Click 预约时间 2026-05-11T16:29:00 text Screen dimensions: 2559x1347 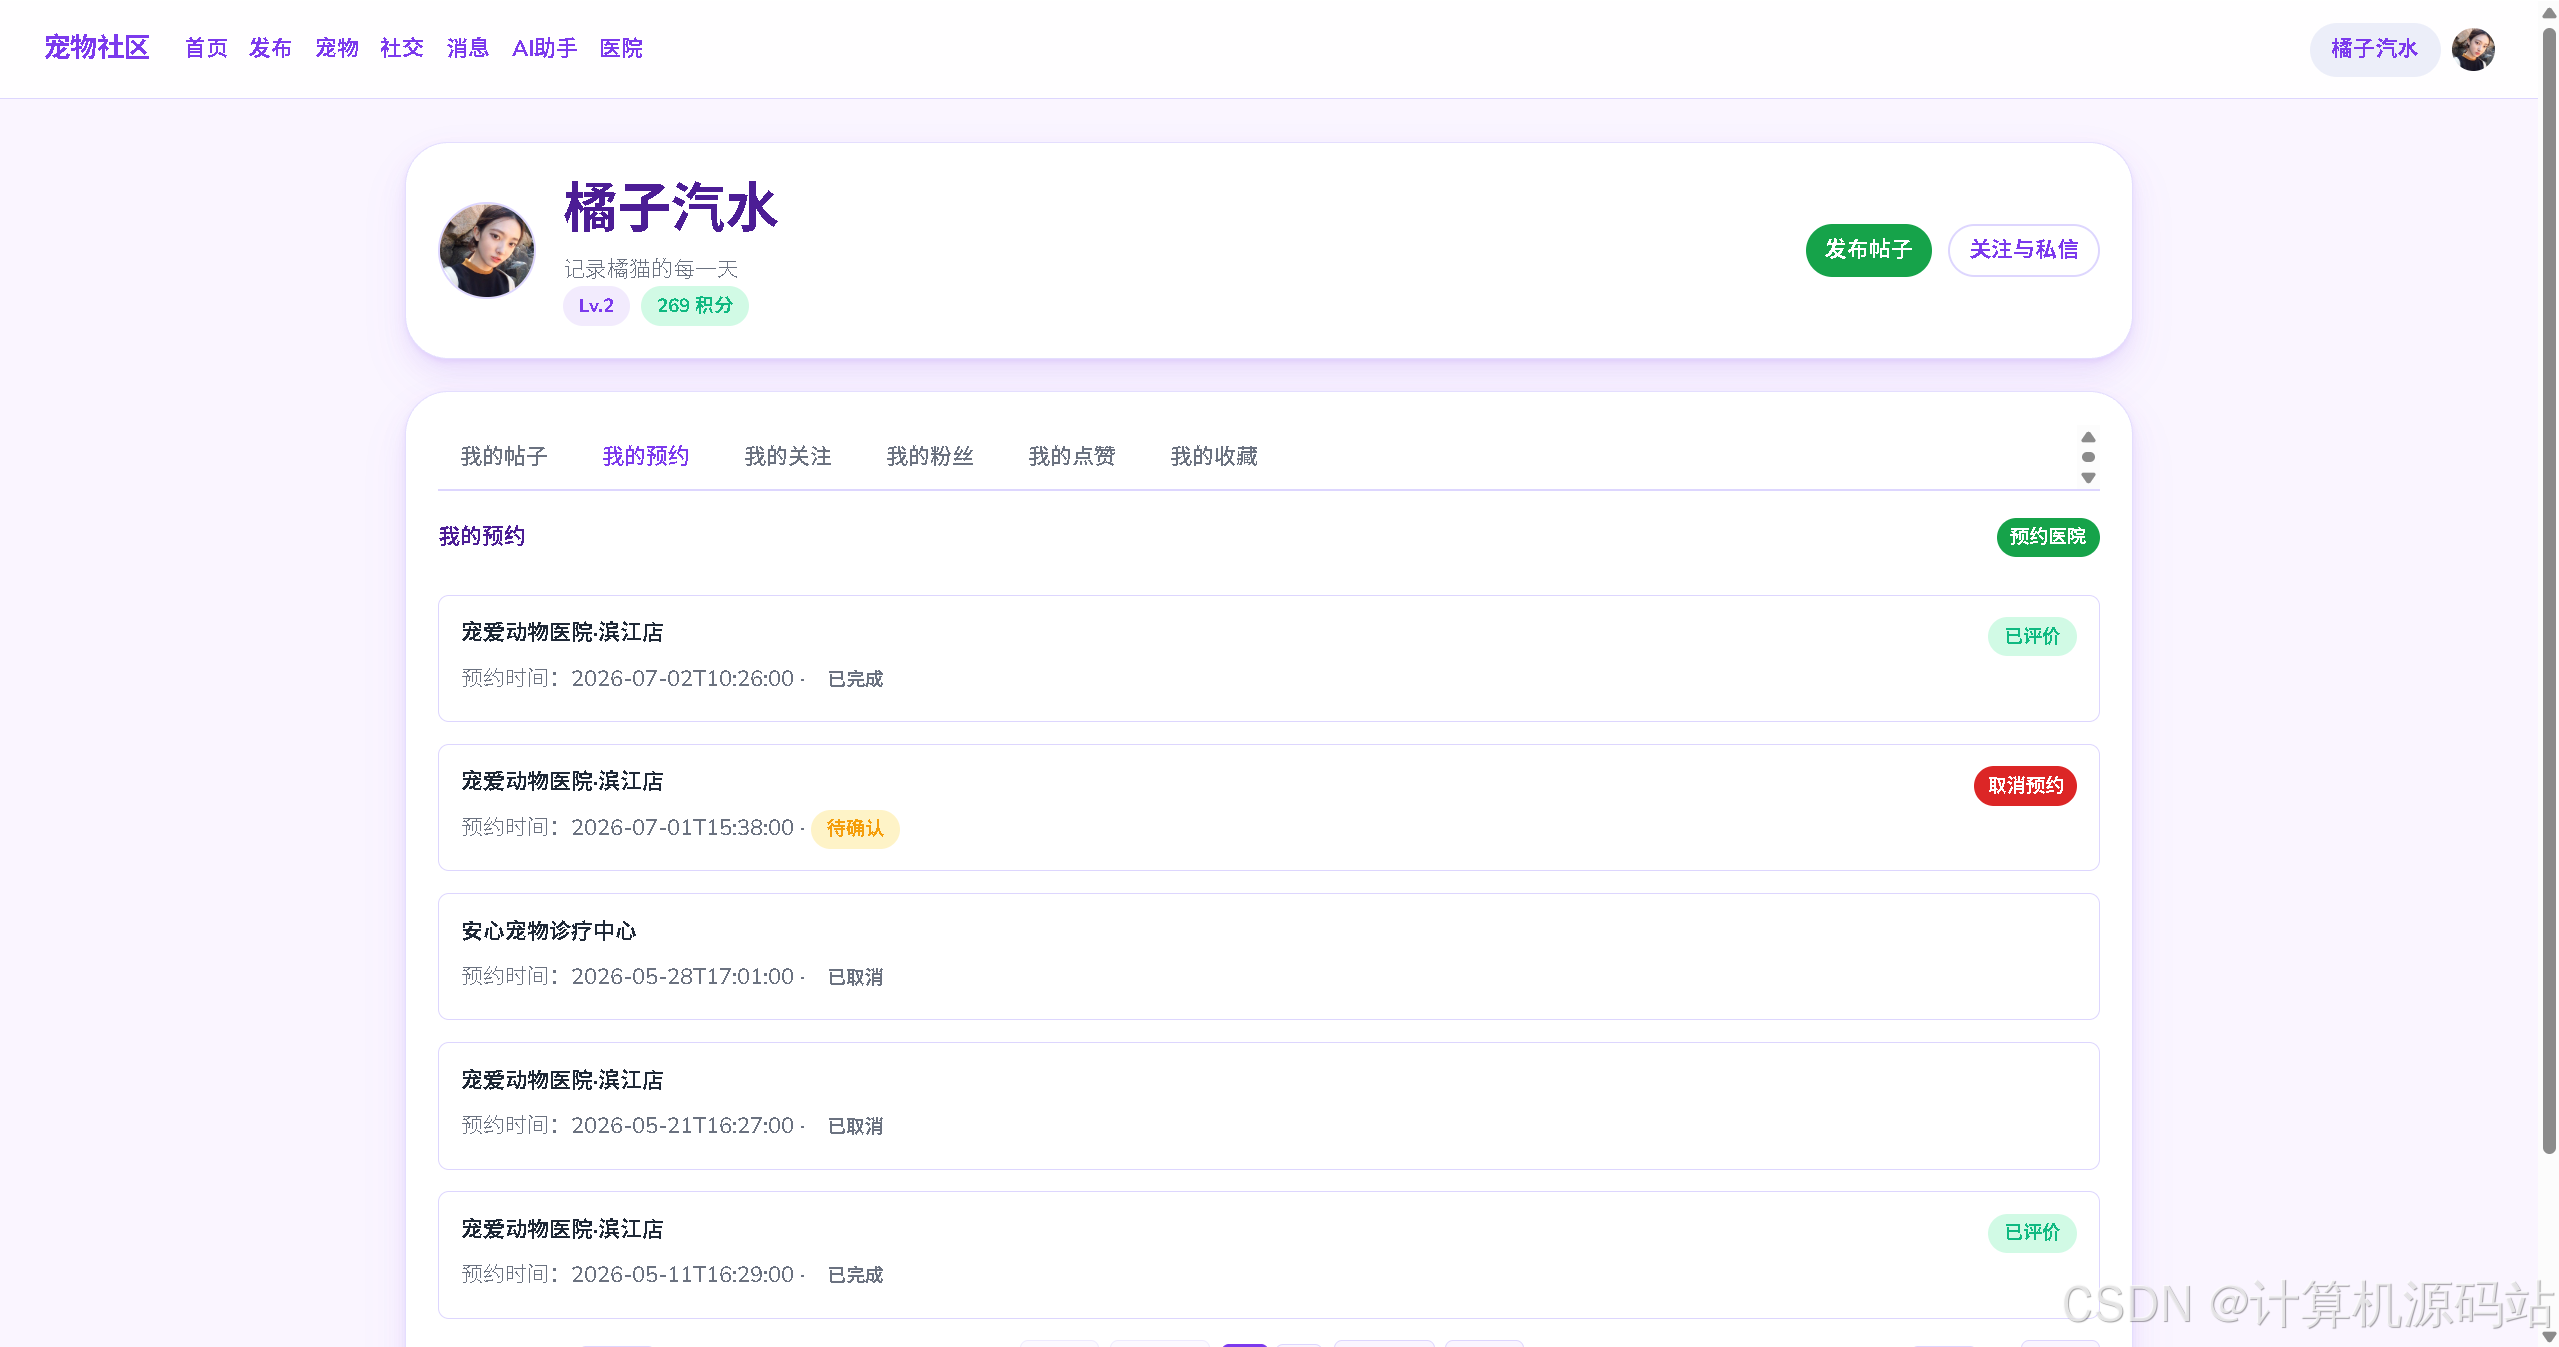pyautogui.click(x=628, y=1275)
